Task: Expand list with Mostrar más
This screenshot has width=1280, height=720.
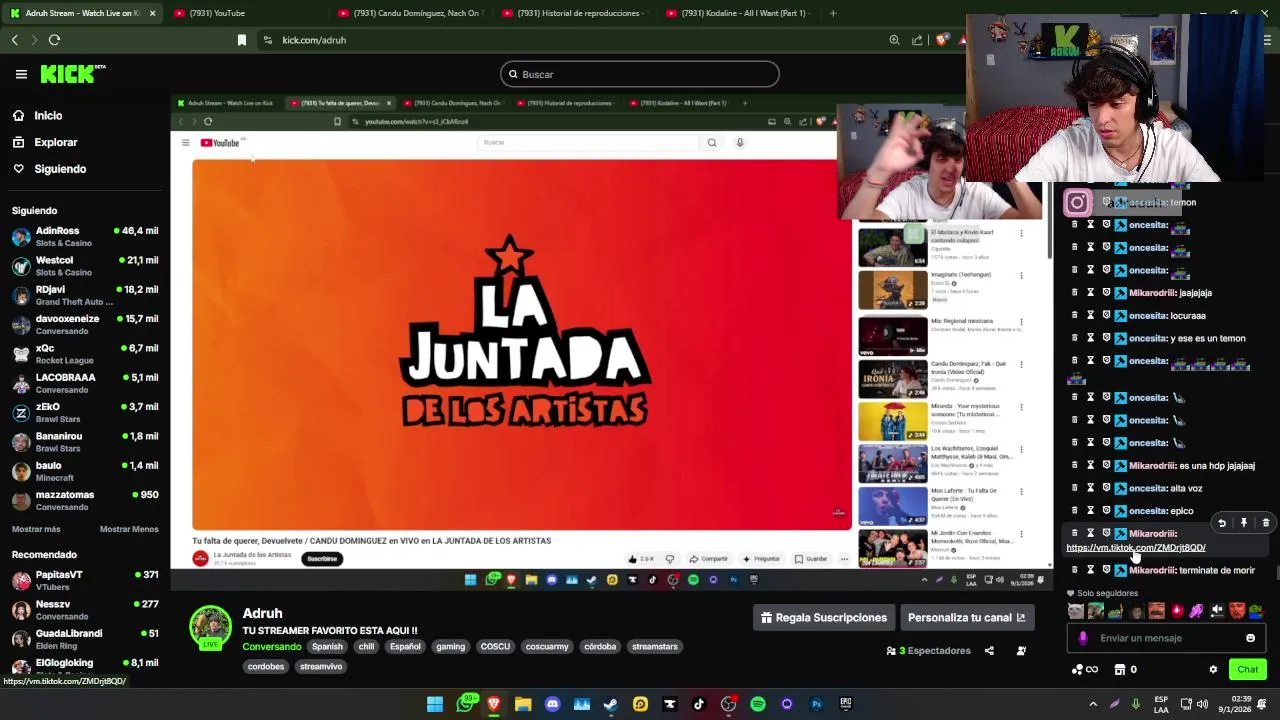Action: coord(36,529)
